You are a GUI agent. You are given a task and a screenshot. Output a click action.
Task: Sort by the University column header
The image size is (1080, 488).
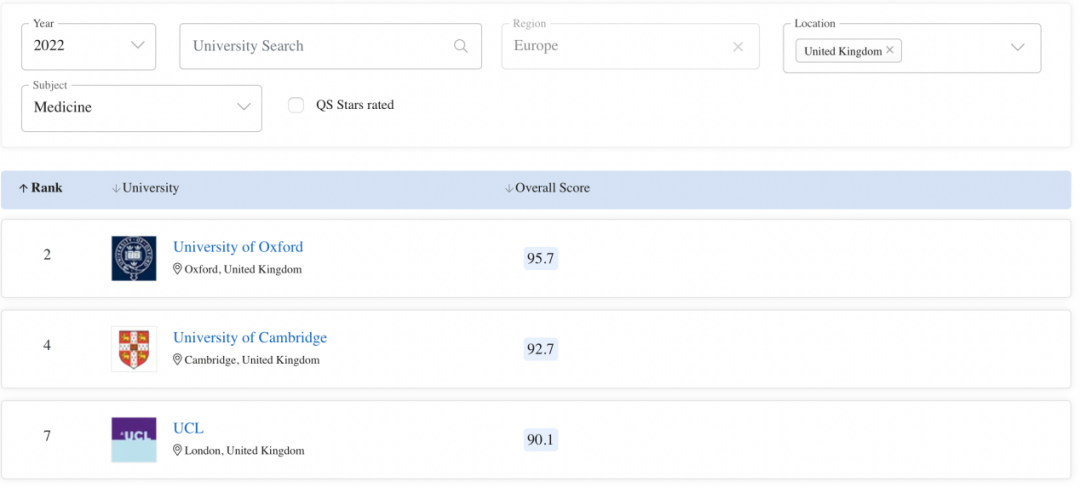click(x=145, y=188)
